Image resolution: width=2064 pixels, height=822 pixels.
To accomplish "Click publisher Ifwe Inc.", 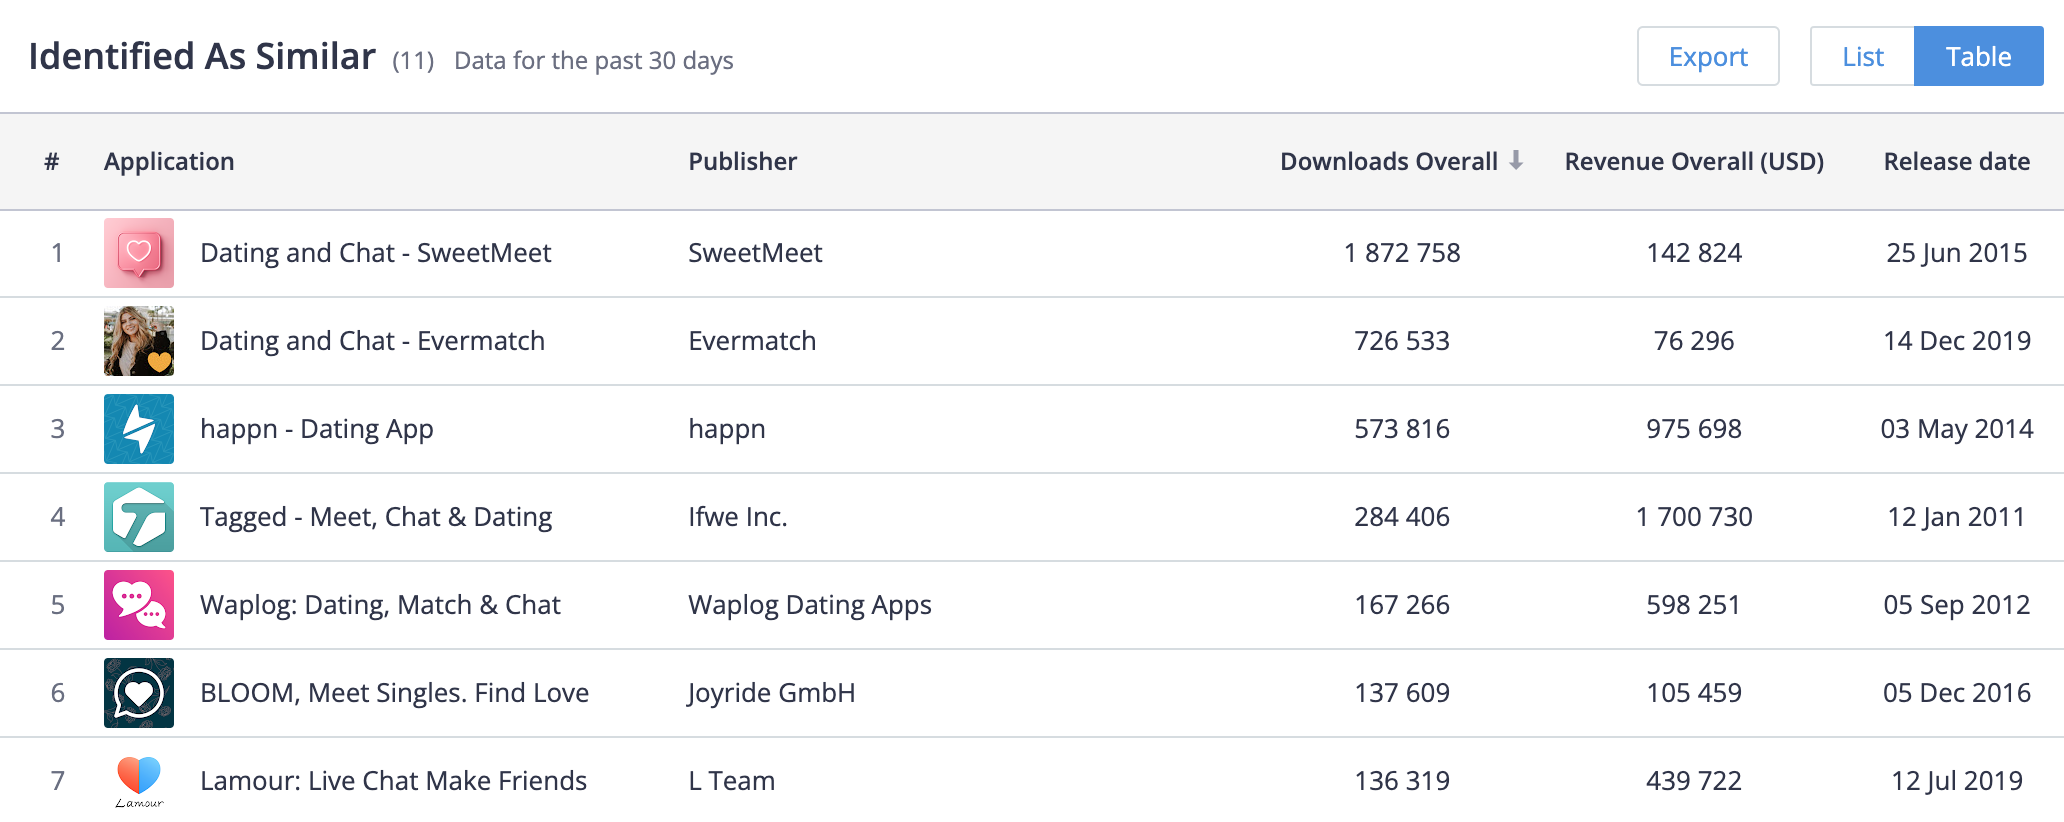I will coord(738,517).
